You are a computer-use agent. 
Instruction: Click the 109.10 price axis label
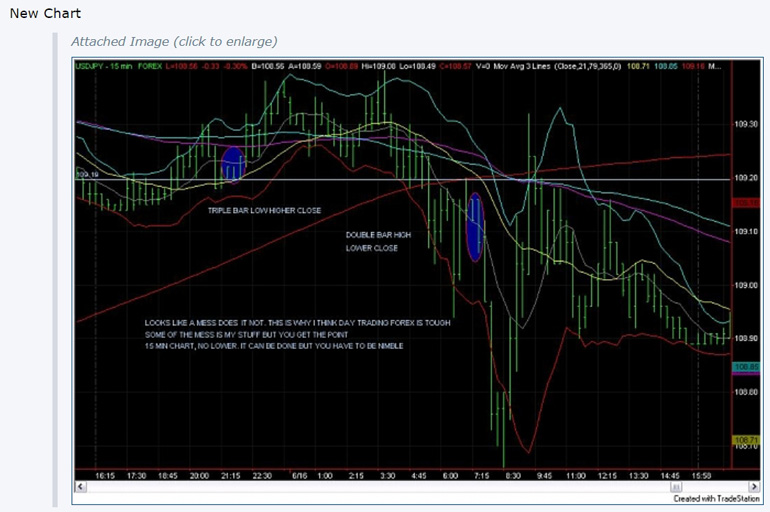tap(746, 232)
